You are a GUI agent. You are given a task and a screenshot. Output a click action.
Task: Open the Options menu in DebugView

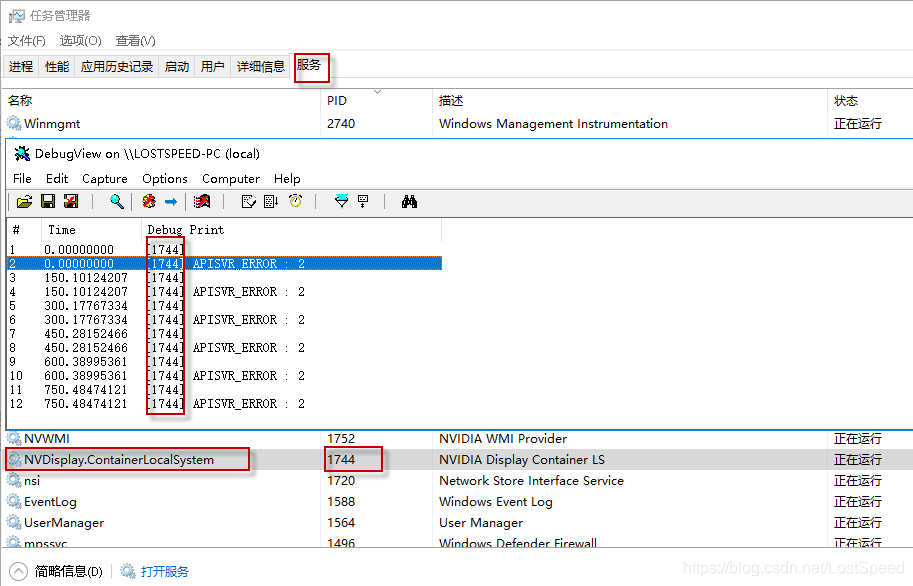pyautogui.click(x=165, y=179)
